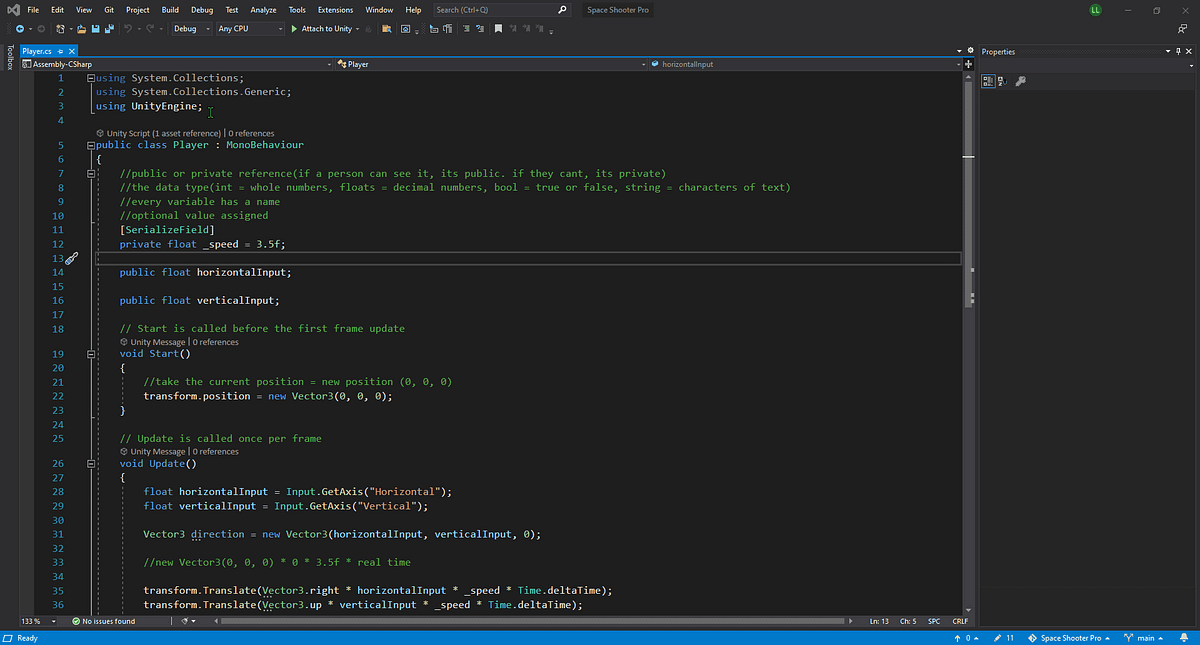Image resolution: width=1200 pixels, height=645 pixels.
Task: Open the Properties window options dropdown arrow
Action: click(1166, 51)
